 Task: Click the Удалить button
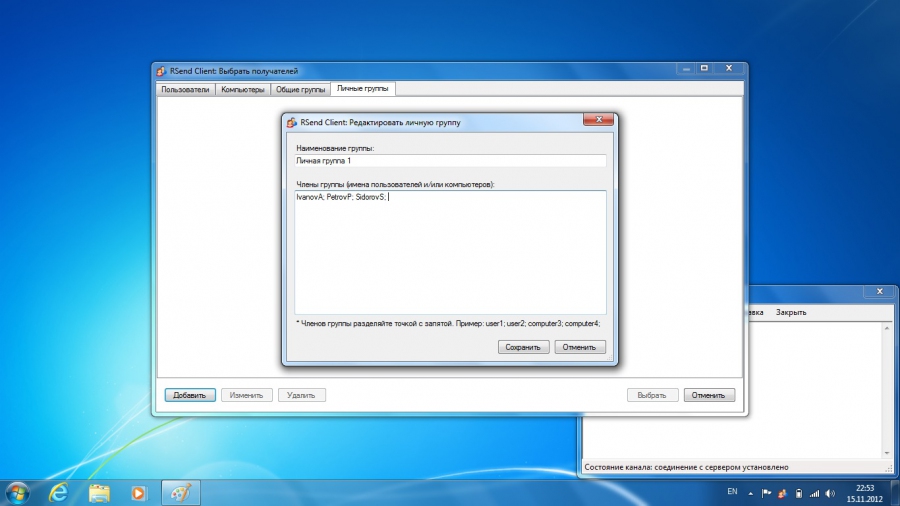click(x=301, y=395)
